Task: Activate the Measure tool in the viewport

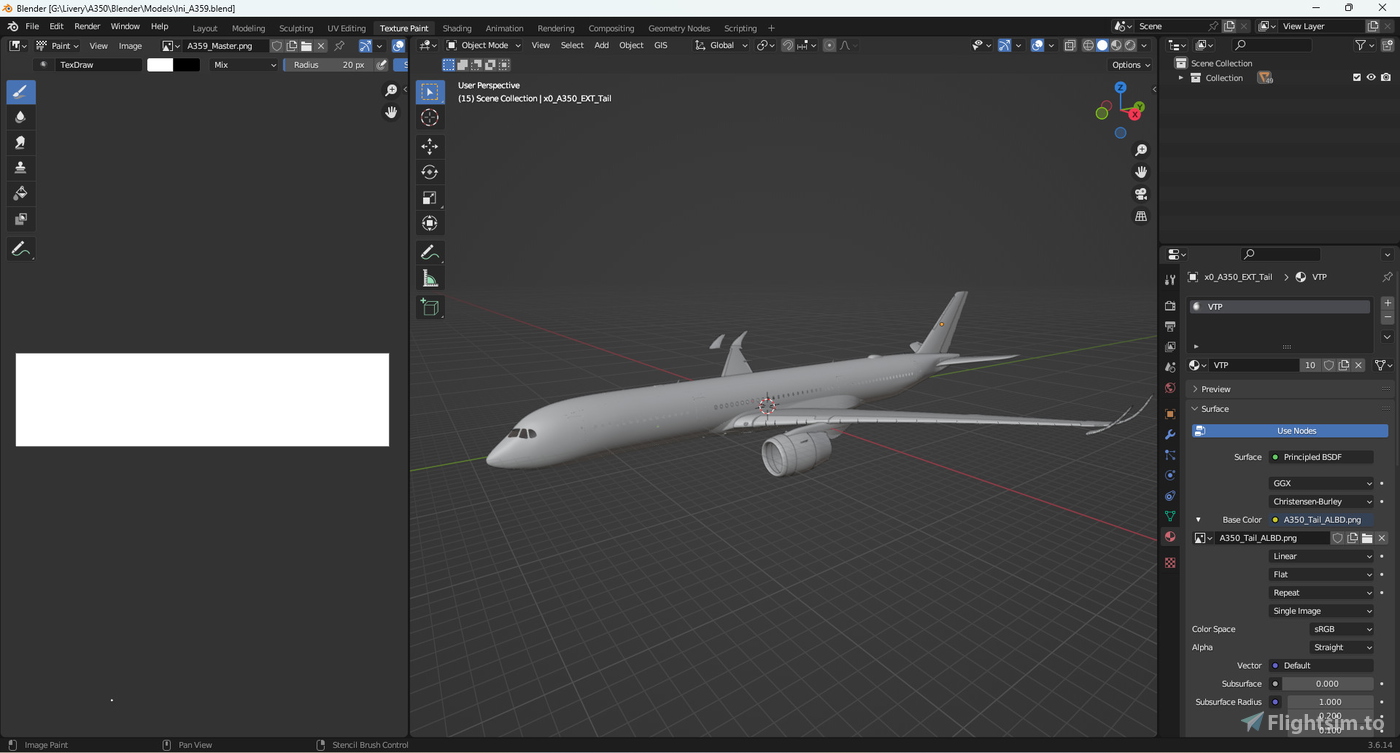Action: tap(430, 278)
